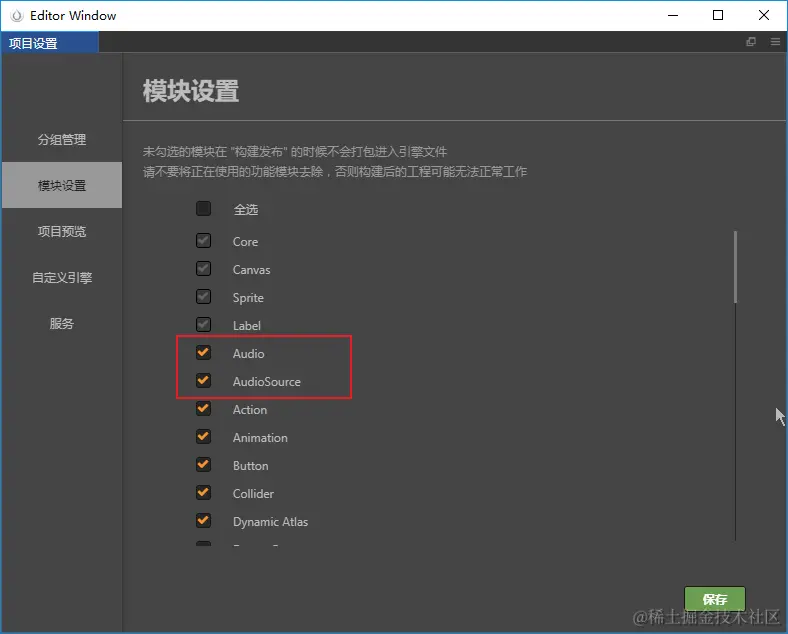788x634 pixels.
Task: Click the green 保存 save button
Action: (715, 599)
